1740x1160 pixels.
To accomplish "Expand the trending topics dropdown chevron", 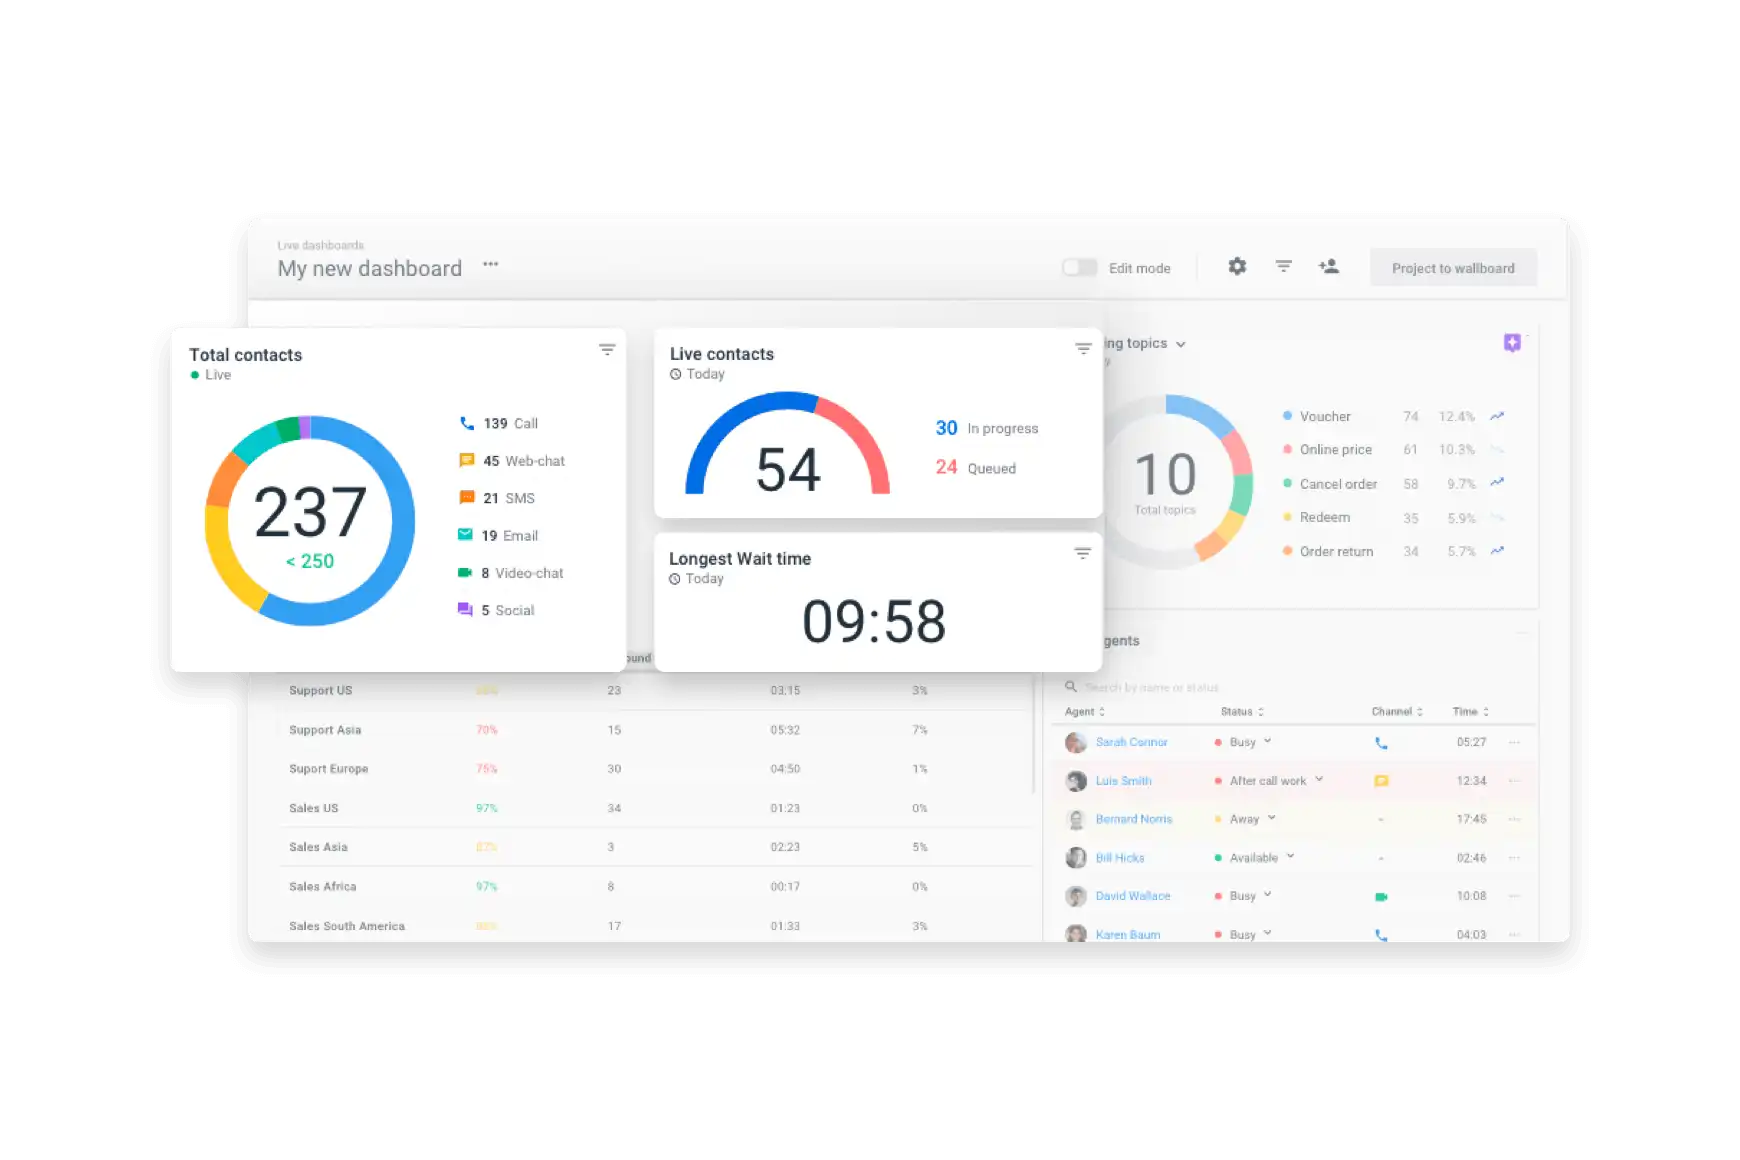I will [1181, 344].
